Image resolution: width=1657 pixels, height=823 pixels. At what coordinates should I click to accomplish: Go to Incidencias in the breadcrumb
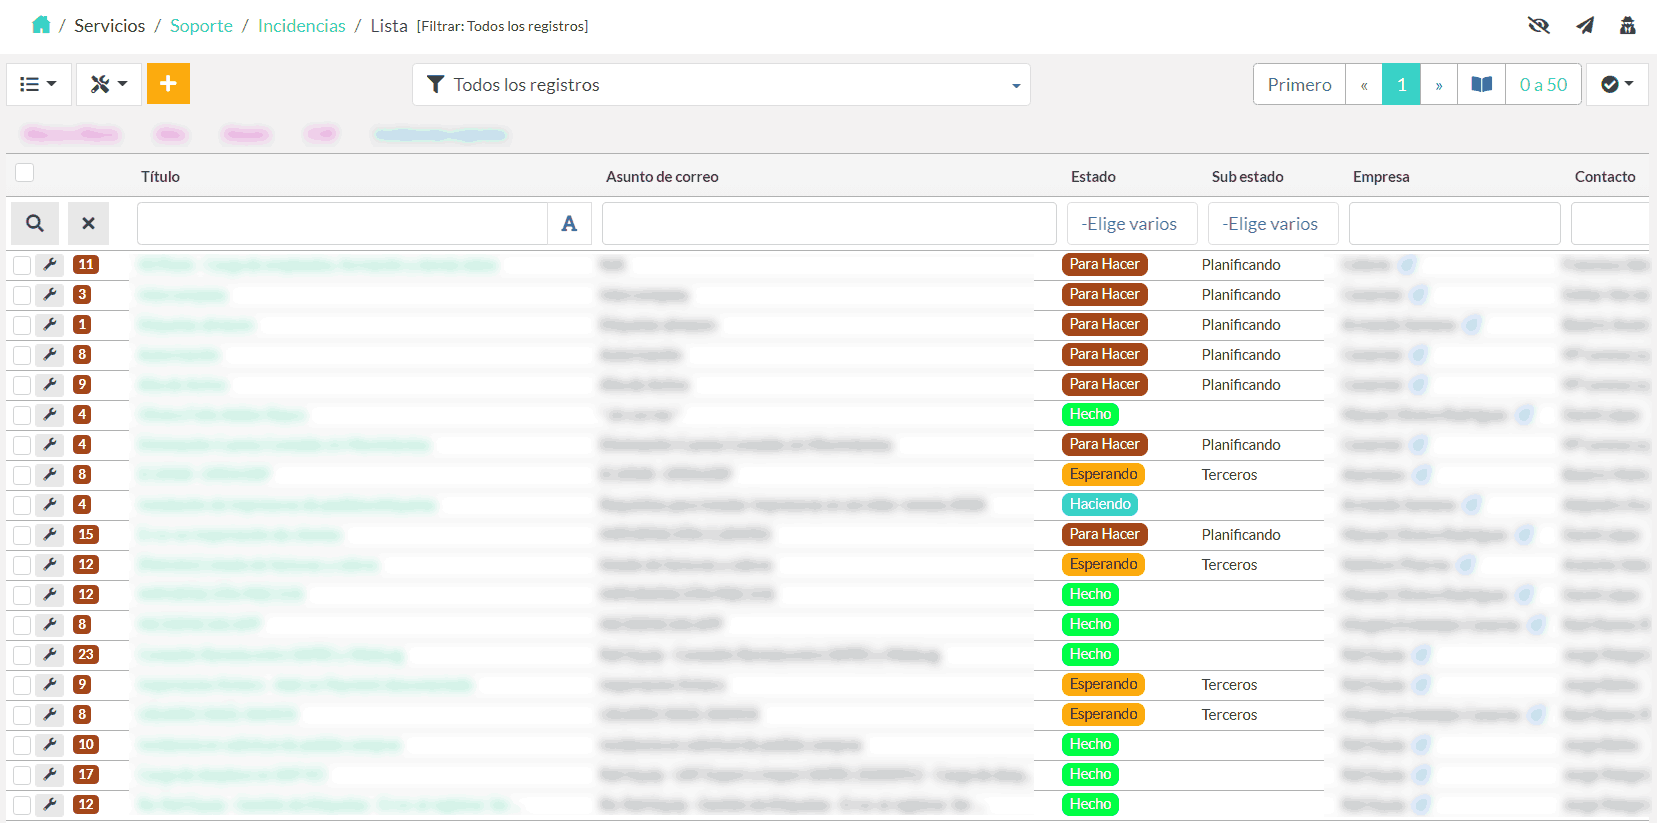pyautogui.click(x=301, y=26)
